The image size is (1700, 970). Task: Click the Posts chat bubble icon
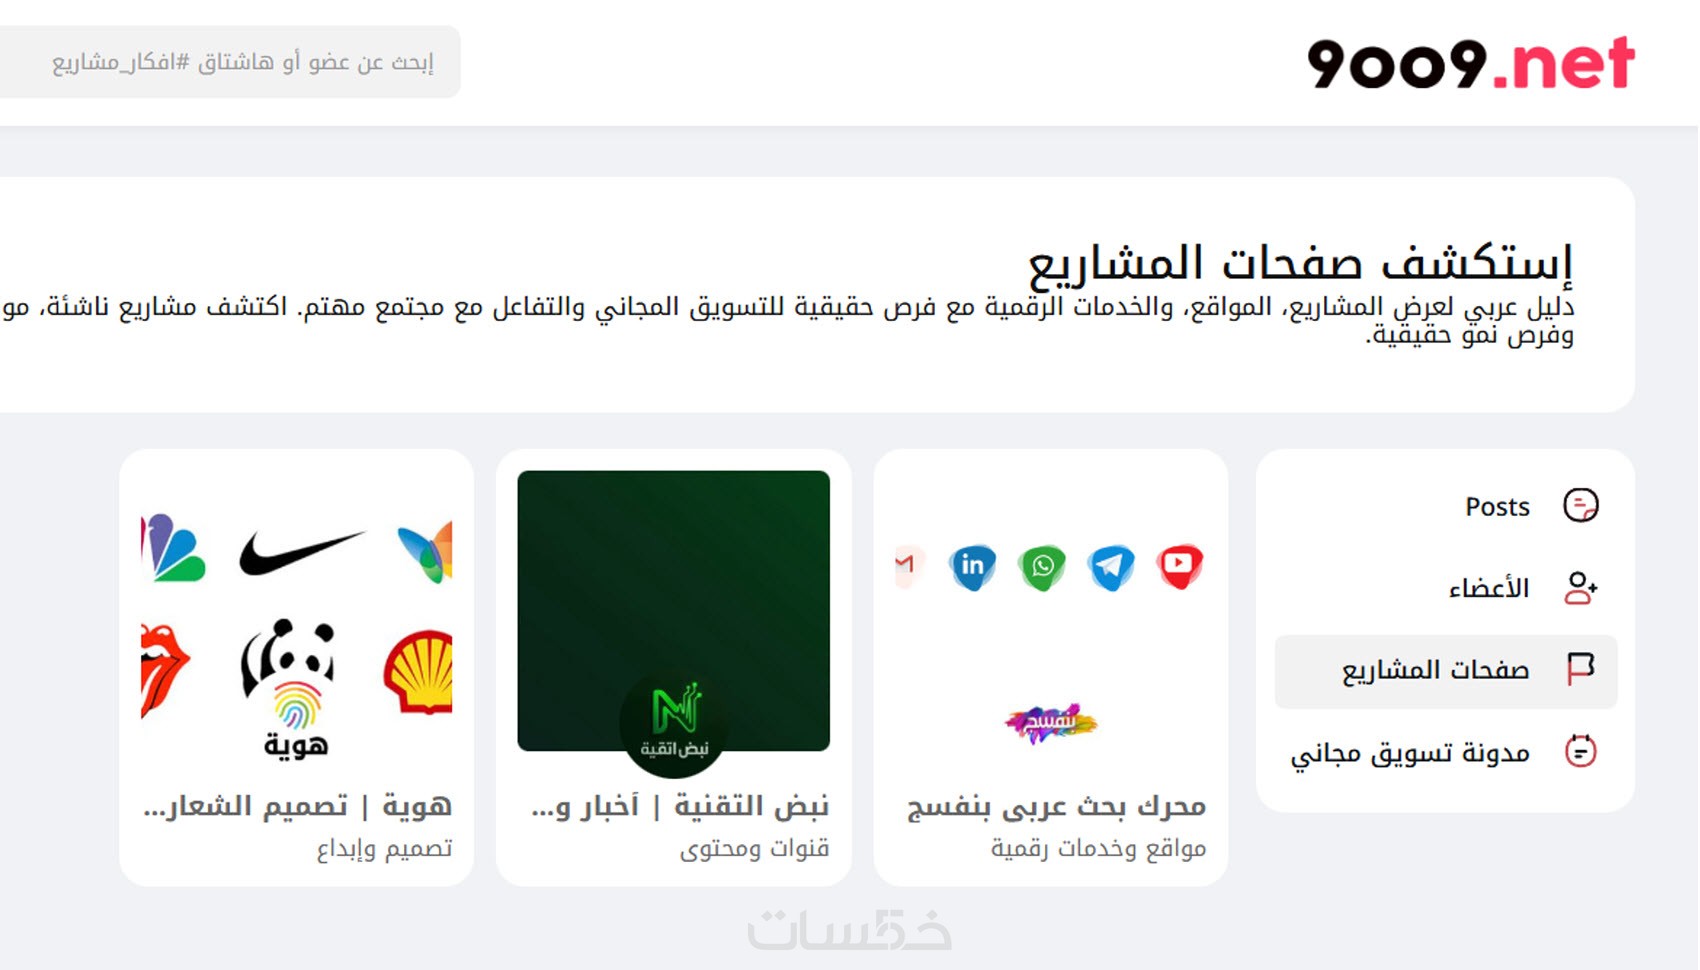pos(1580,506)
